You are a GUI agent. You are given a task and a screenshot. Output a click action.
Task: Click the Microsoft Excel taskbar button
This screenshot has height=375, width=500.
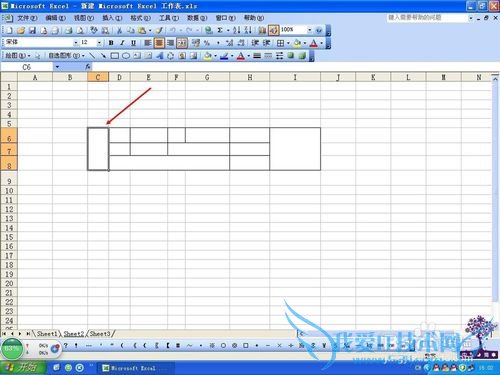tap(134, 368)
